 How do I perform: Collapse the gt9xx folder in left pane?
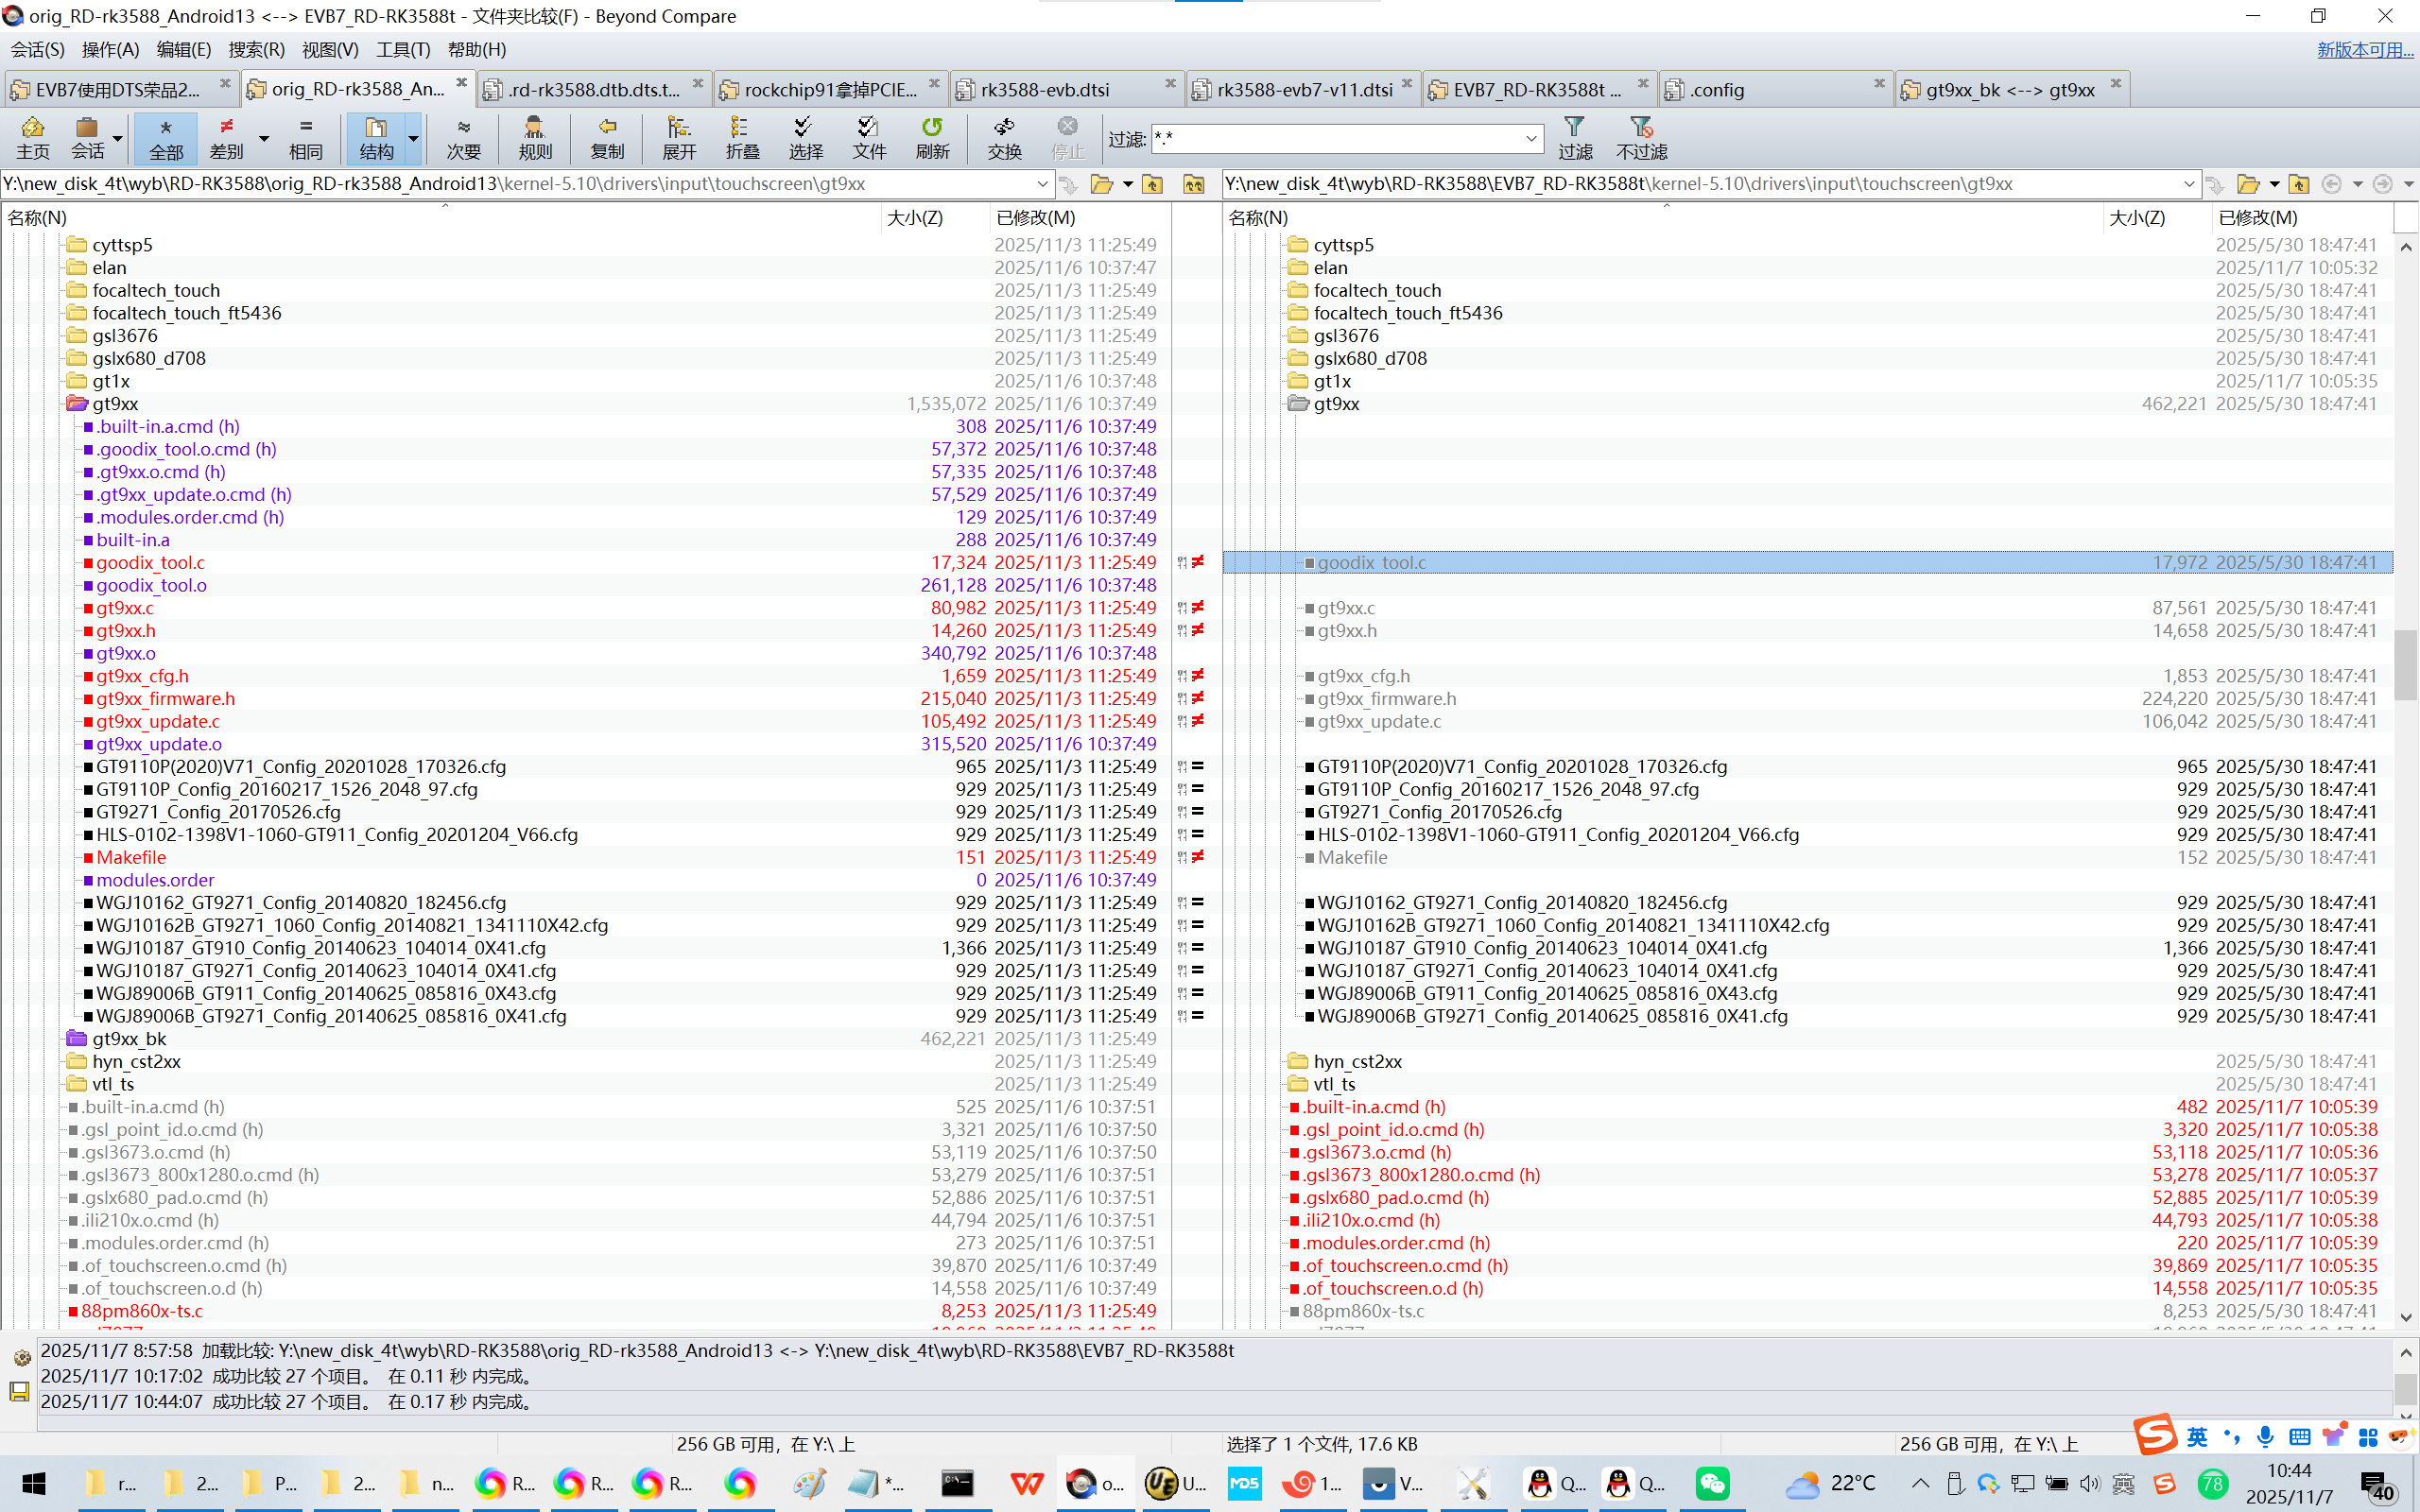[x=77, y=404]
